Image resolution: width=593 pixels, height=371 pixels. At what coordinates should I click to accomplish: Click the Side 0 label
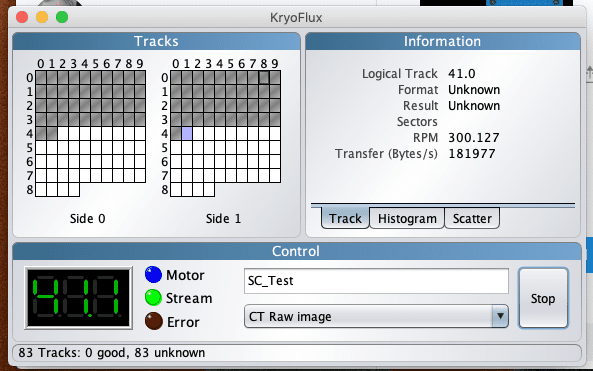(87, 218)
